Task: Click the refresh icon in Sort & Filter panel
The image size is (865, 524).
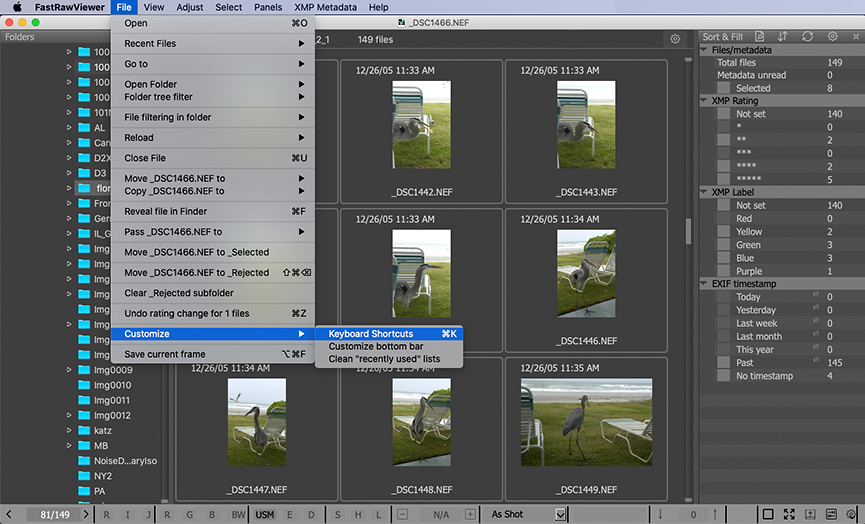Action: coord(807,37)
